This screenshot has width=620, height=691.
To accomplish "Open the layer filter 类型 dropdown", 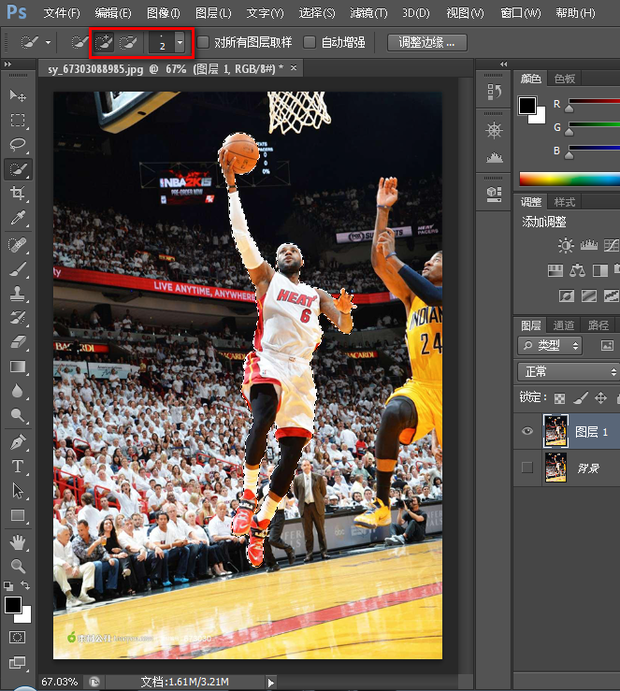I will point(550,346).
